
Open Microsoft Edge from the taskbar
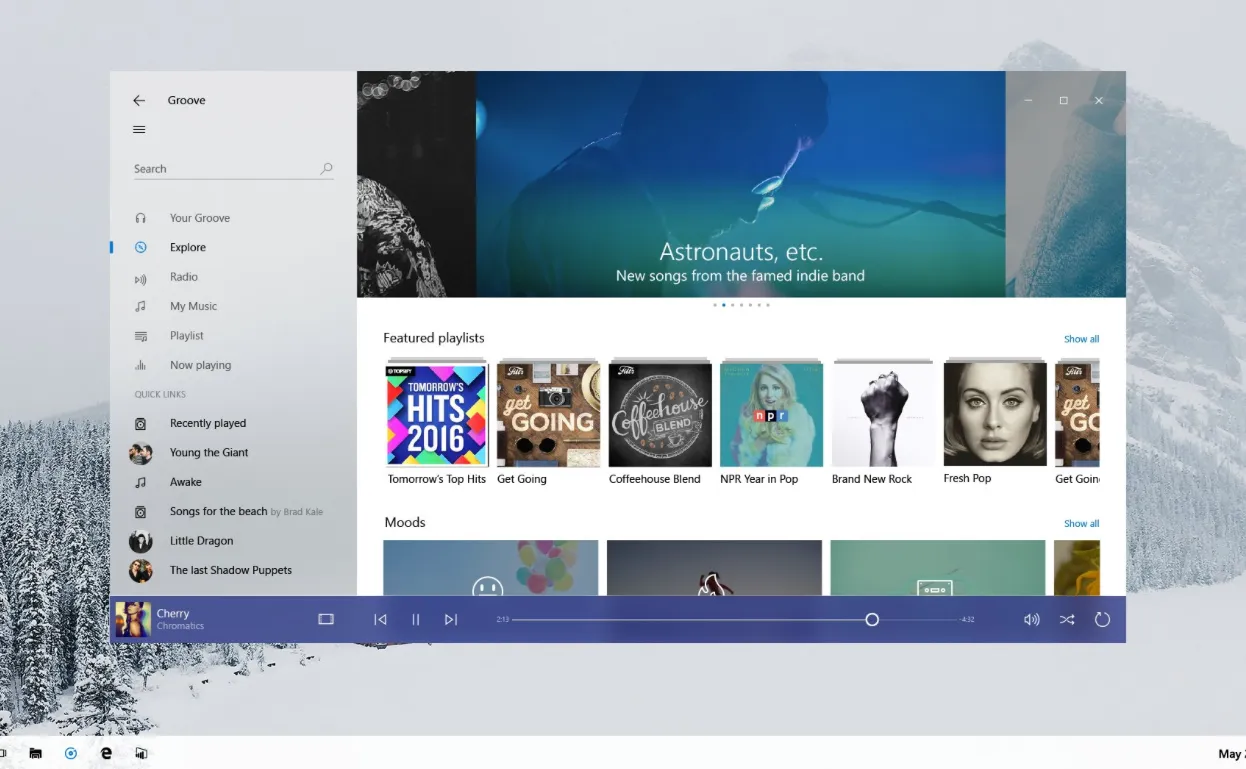(x=106, y=753)
